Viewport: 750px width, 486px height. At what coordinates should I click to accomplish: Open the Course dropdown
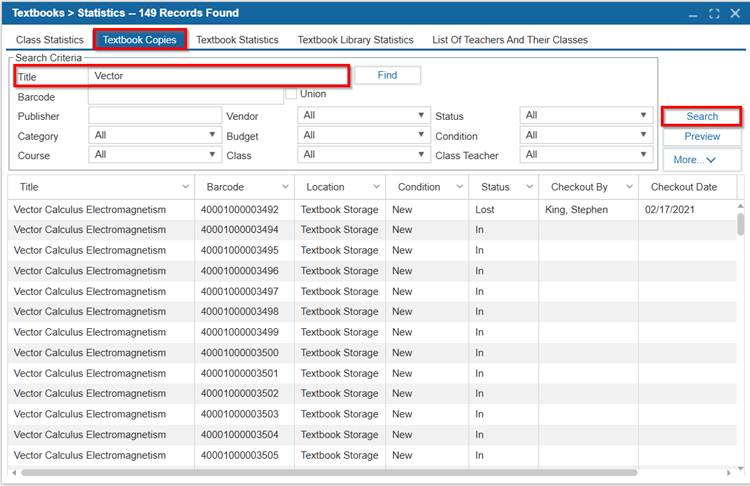click(x=155, y=155)
